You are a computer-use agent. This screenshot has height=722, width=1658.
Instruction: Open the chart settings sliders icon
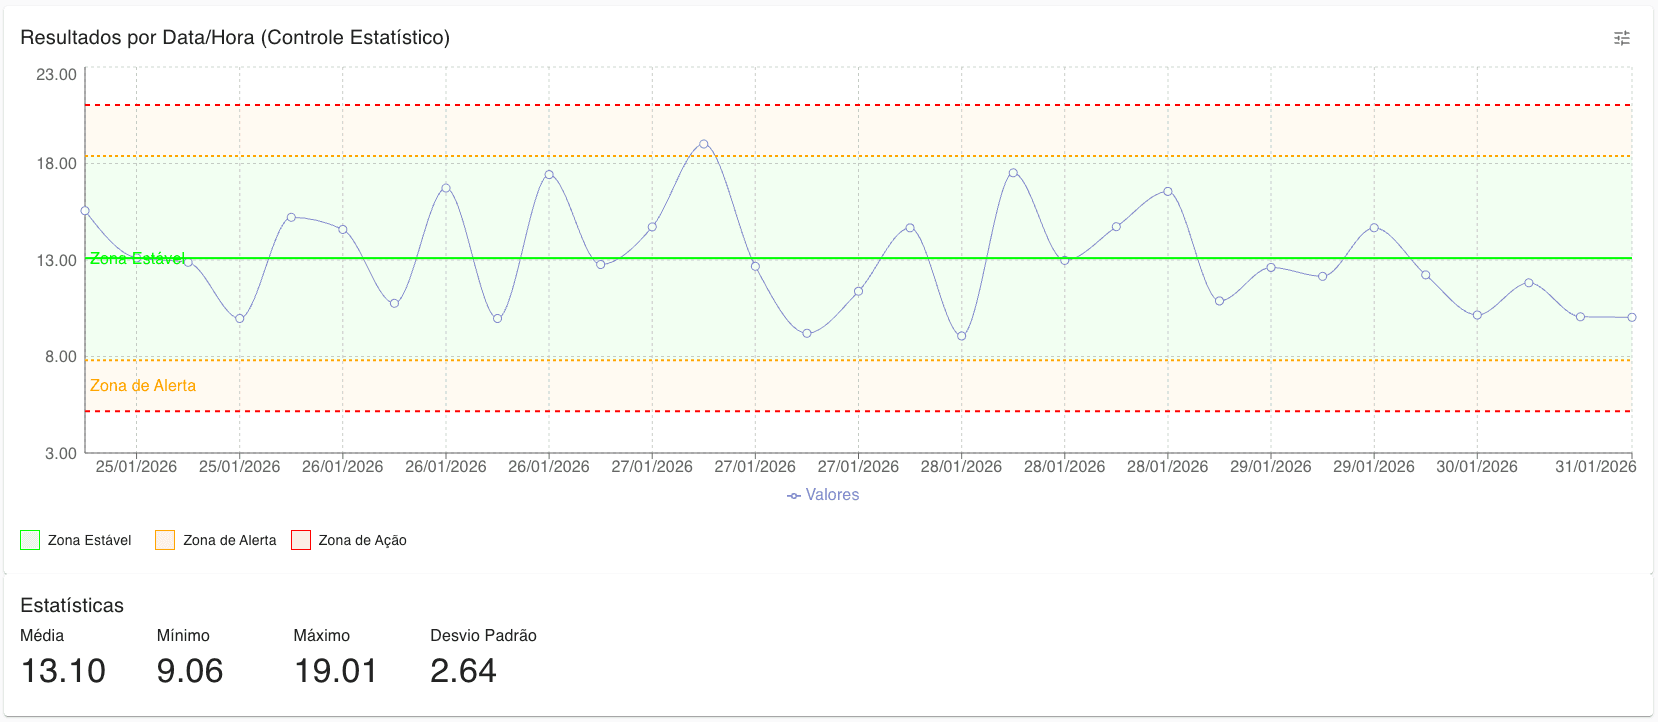point(1622,38)
